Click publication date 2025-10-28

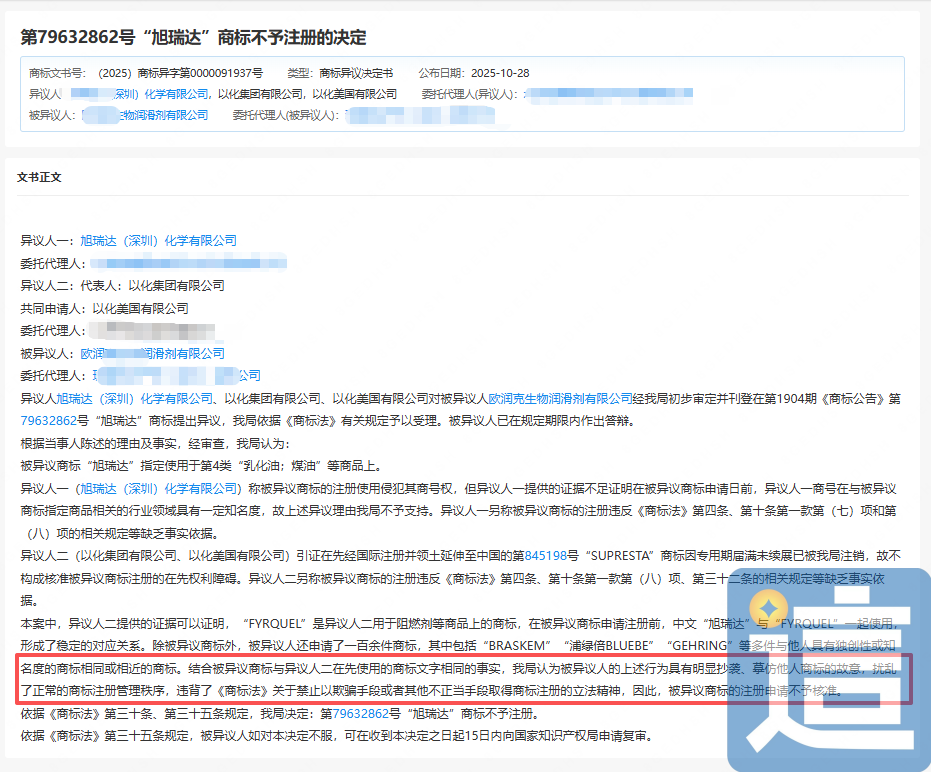(500, 73)
